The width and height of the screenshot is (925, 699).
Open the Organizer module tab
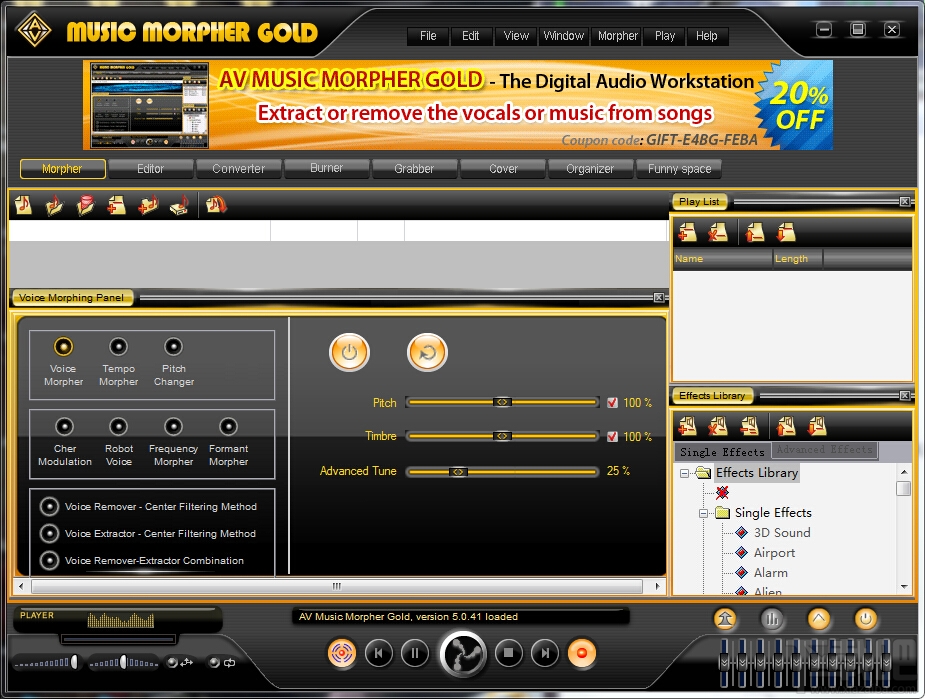[x=590, y=169]
